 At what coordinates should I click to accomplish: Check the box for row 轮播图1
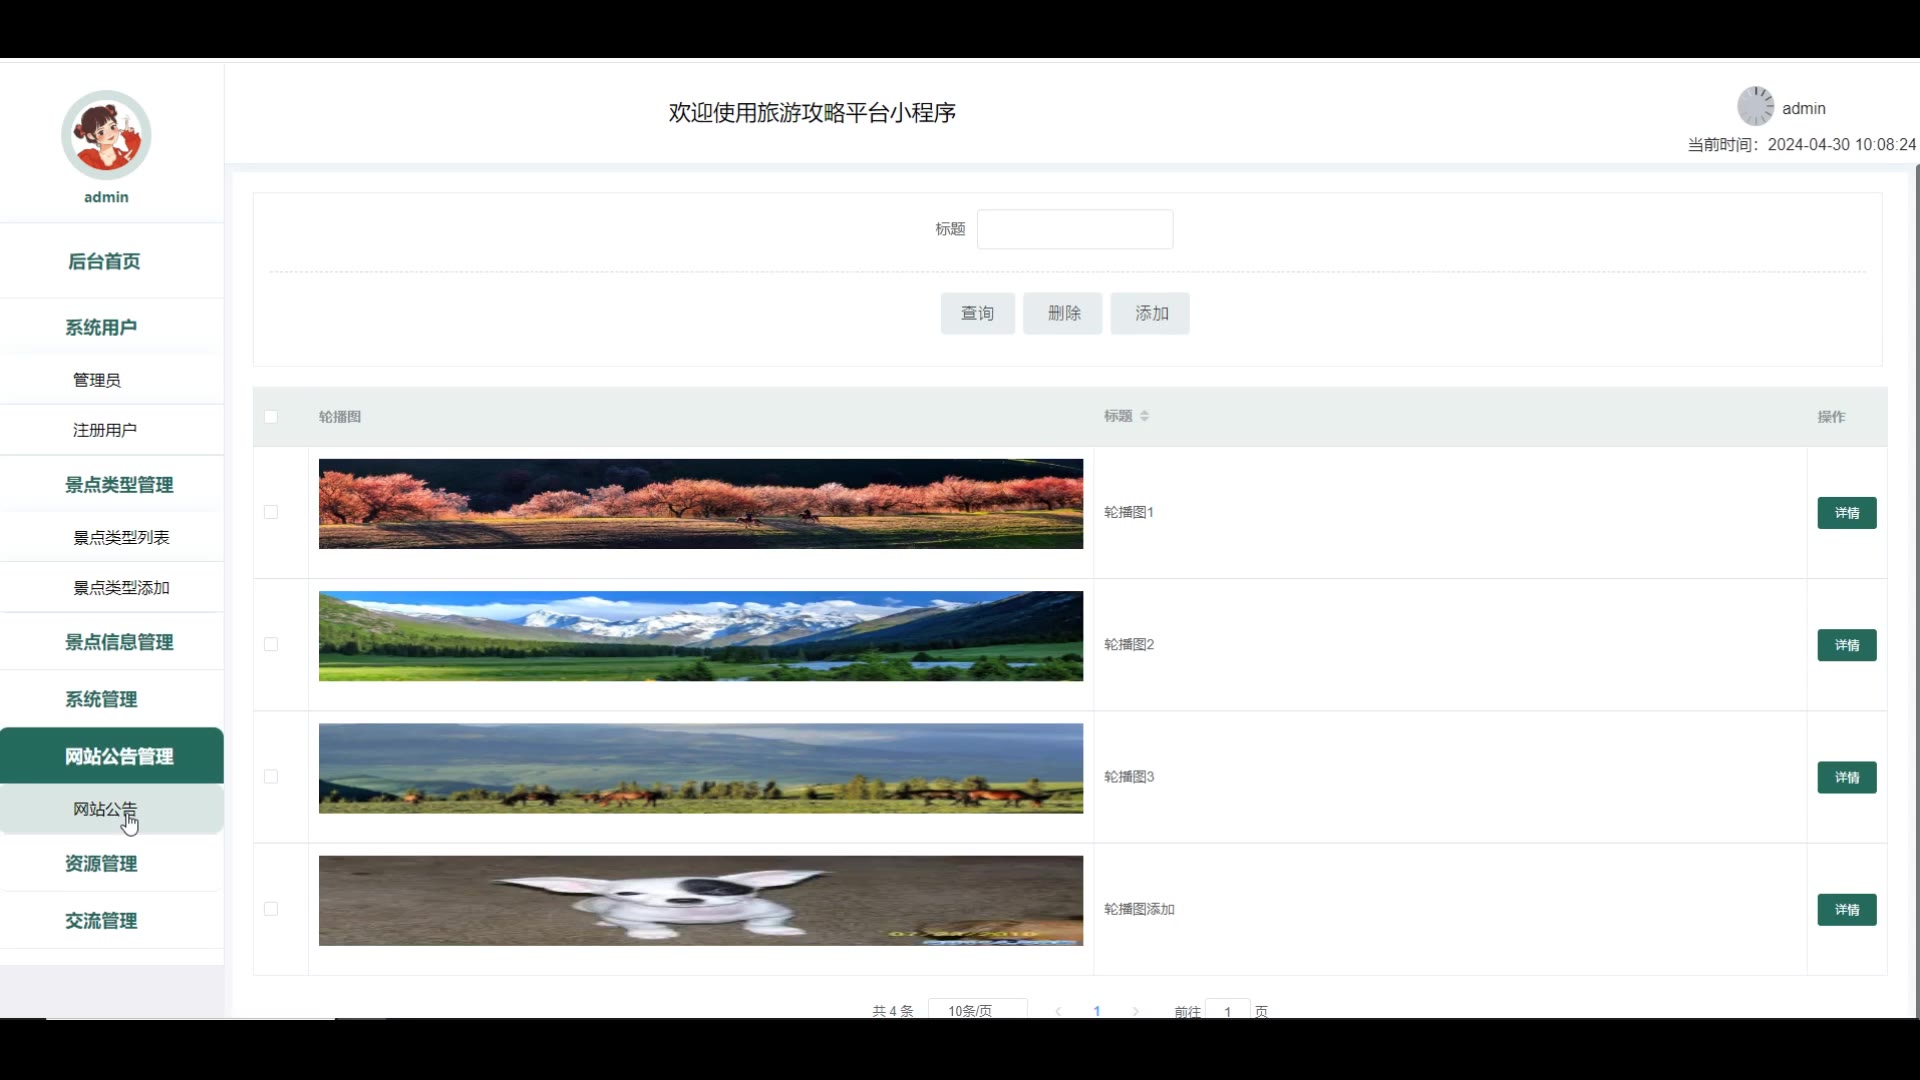(x=271, y=512)
